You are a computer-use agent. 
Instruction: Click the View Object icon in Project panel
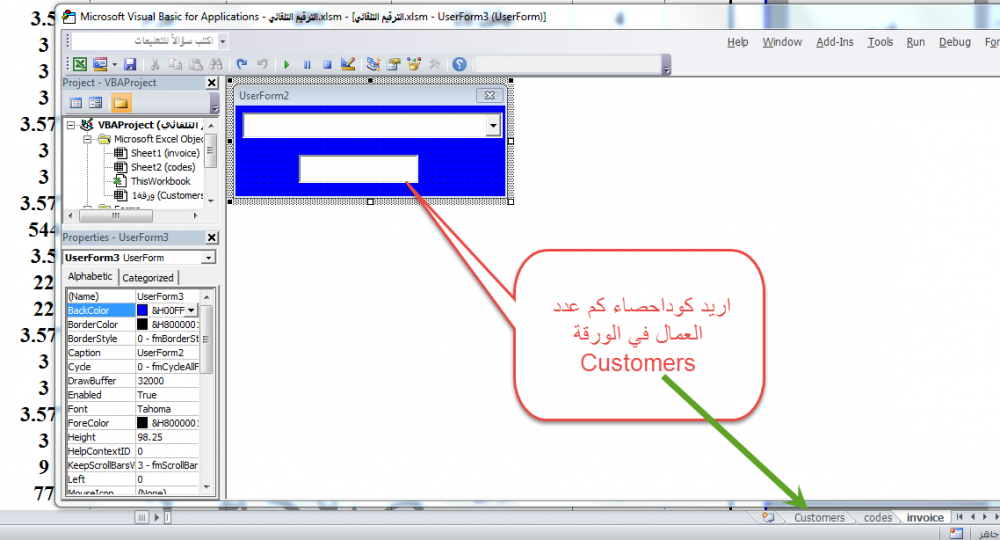coord(96,103)
